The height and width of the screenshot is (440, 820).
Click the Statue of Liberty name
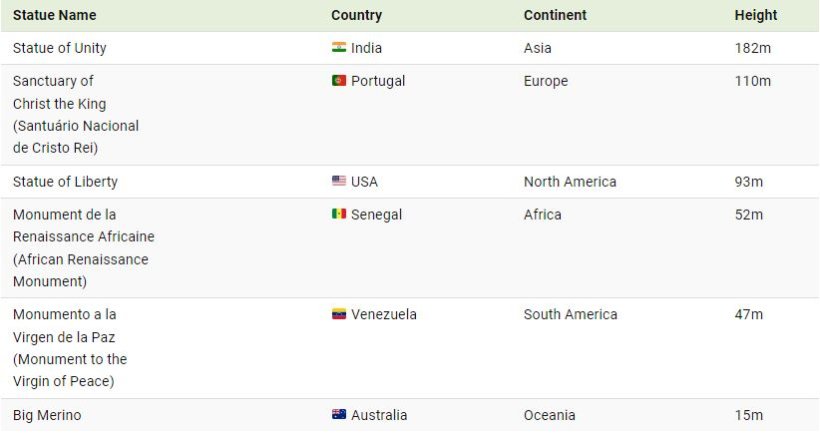tap(65, 182)
